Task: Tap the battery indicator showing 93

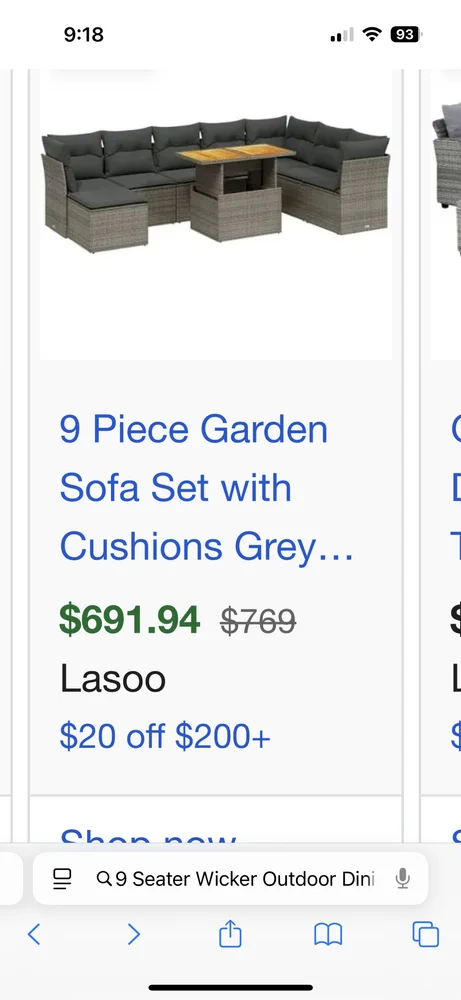Action: tap(406, 34)
